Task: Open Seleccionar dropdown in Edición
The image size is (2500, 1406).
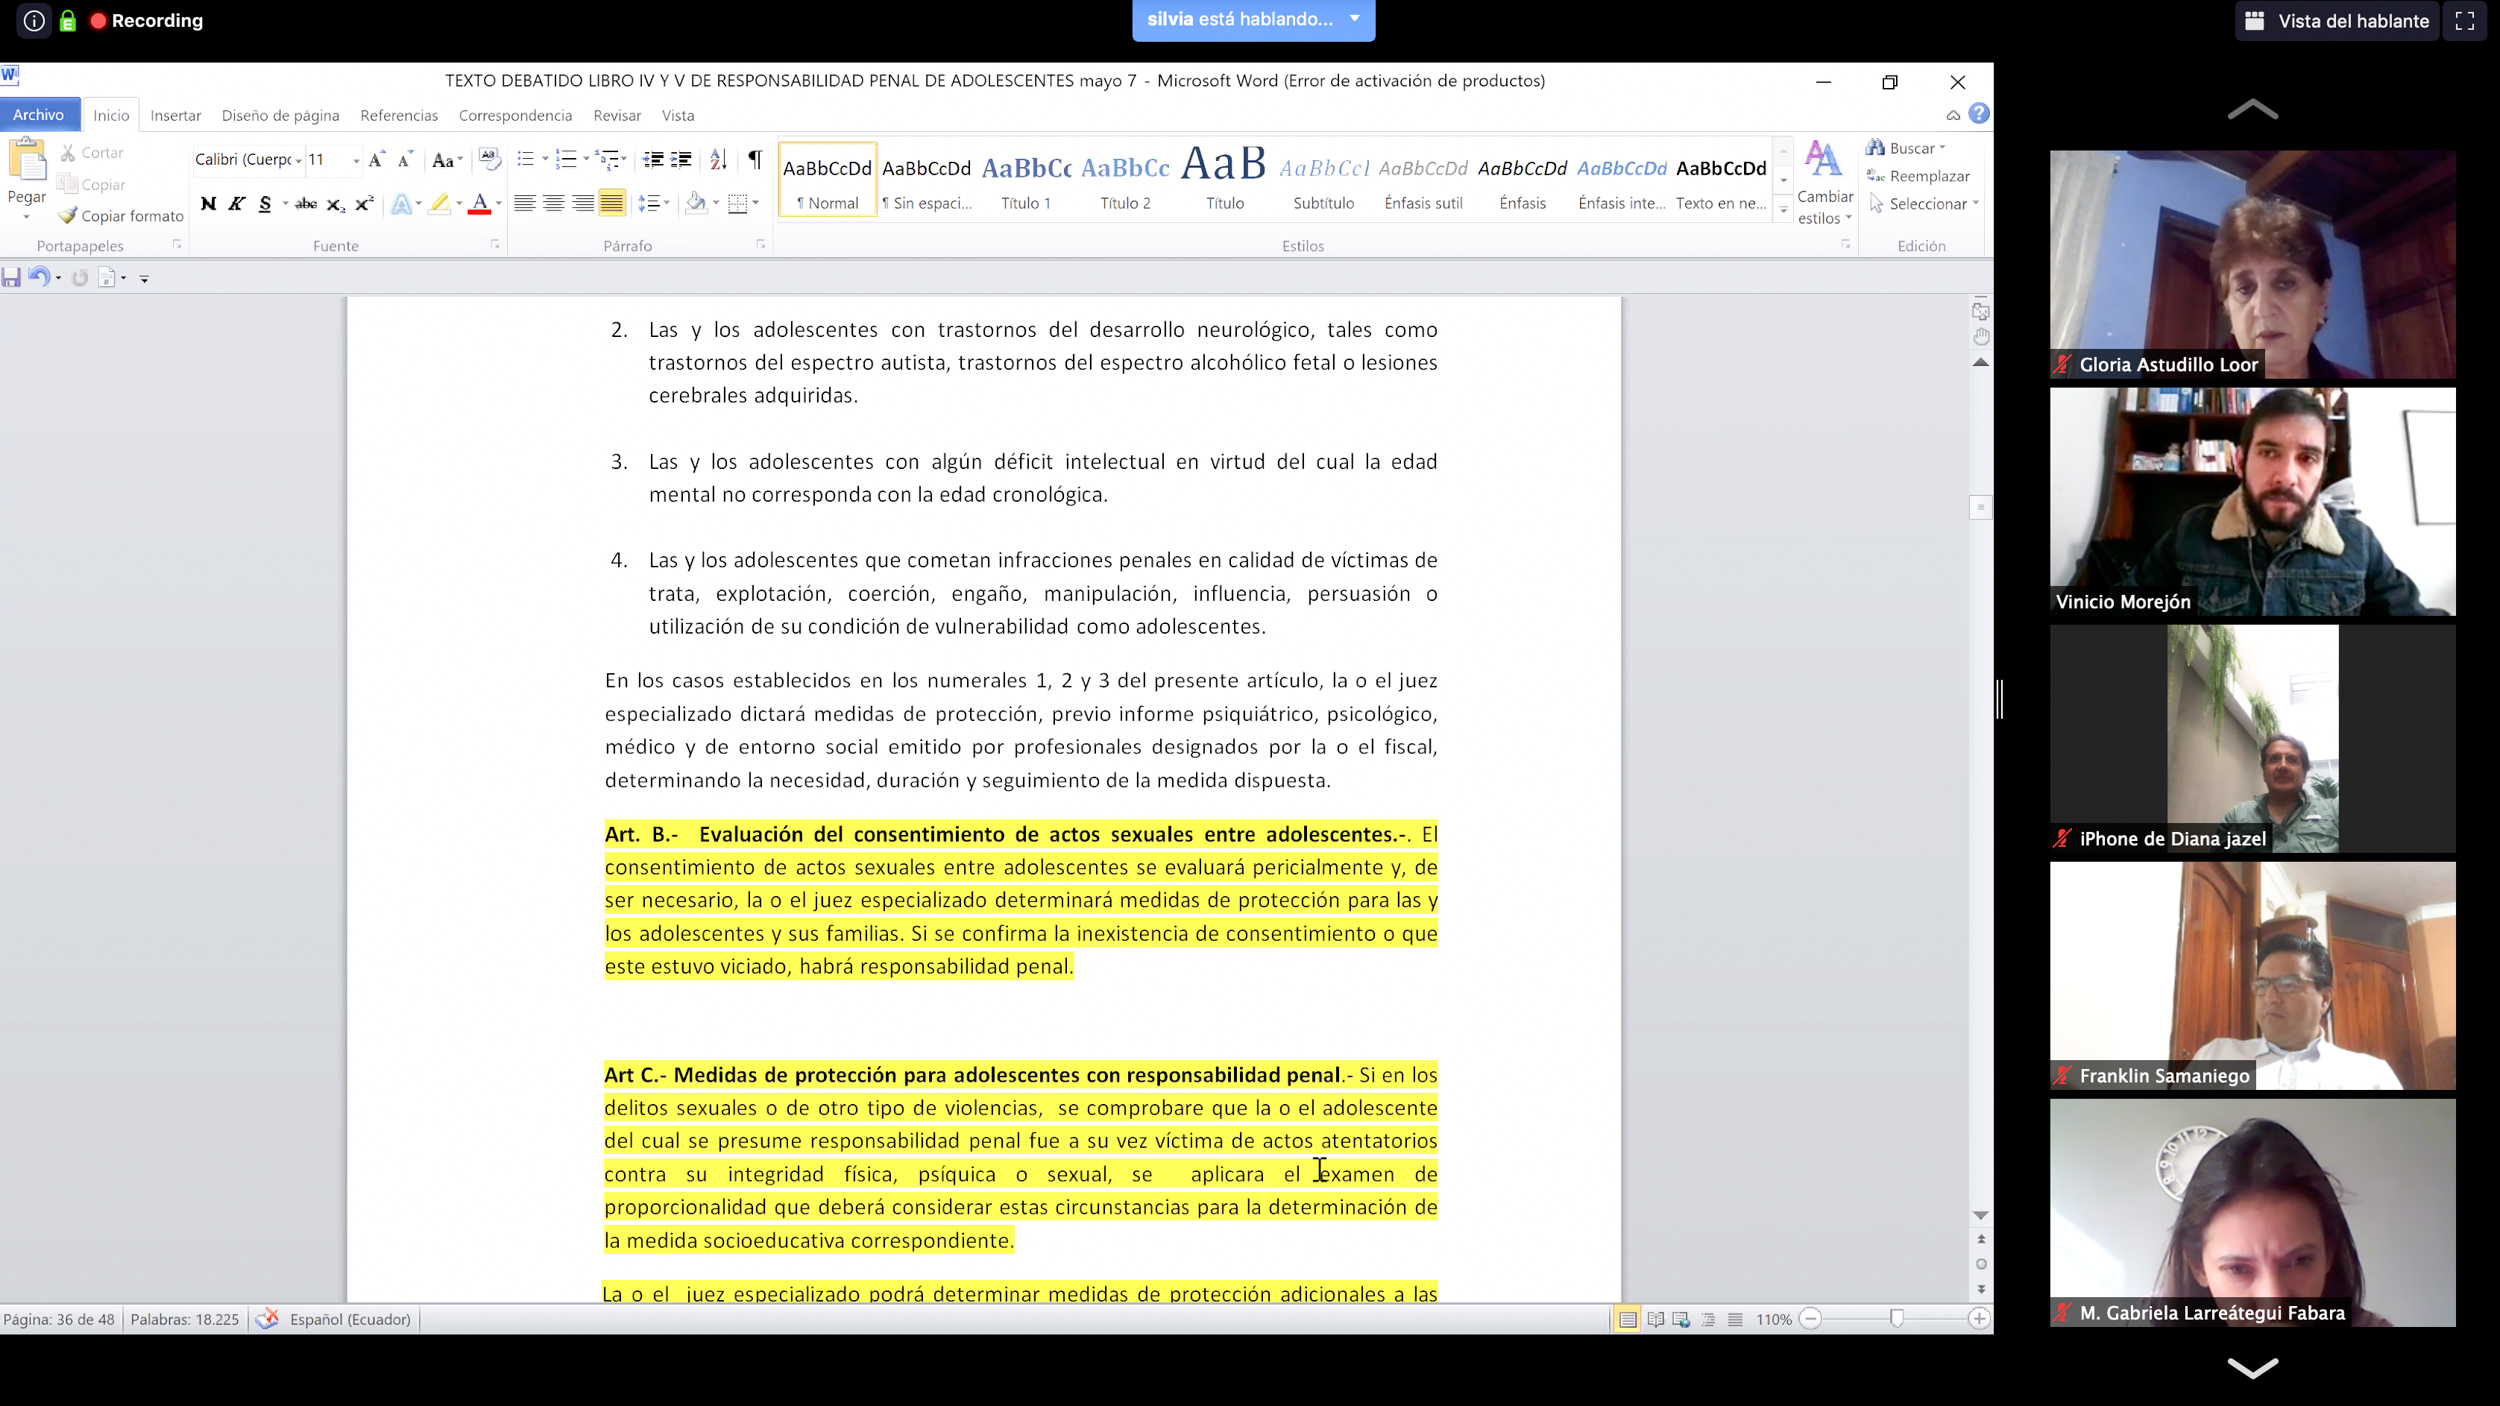Action: click(1923, 204)
